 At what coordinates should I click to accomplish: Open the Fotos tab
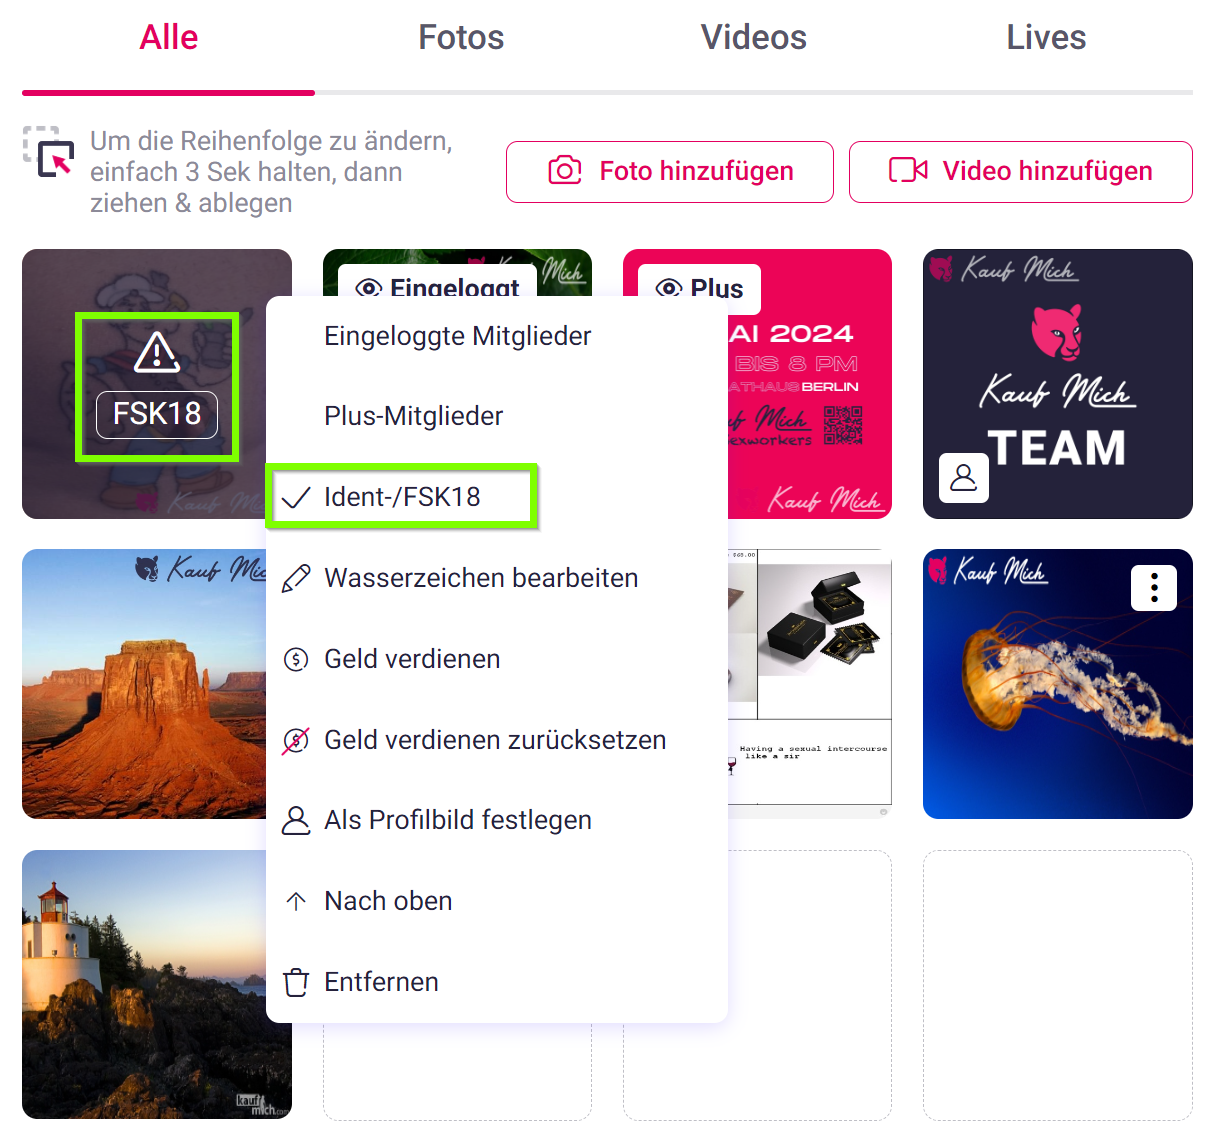pyautogui.click(x=461, y=38)
